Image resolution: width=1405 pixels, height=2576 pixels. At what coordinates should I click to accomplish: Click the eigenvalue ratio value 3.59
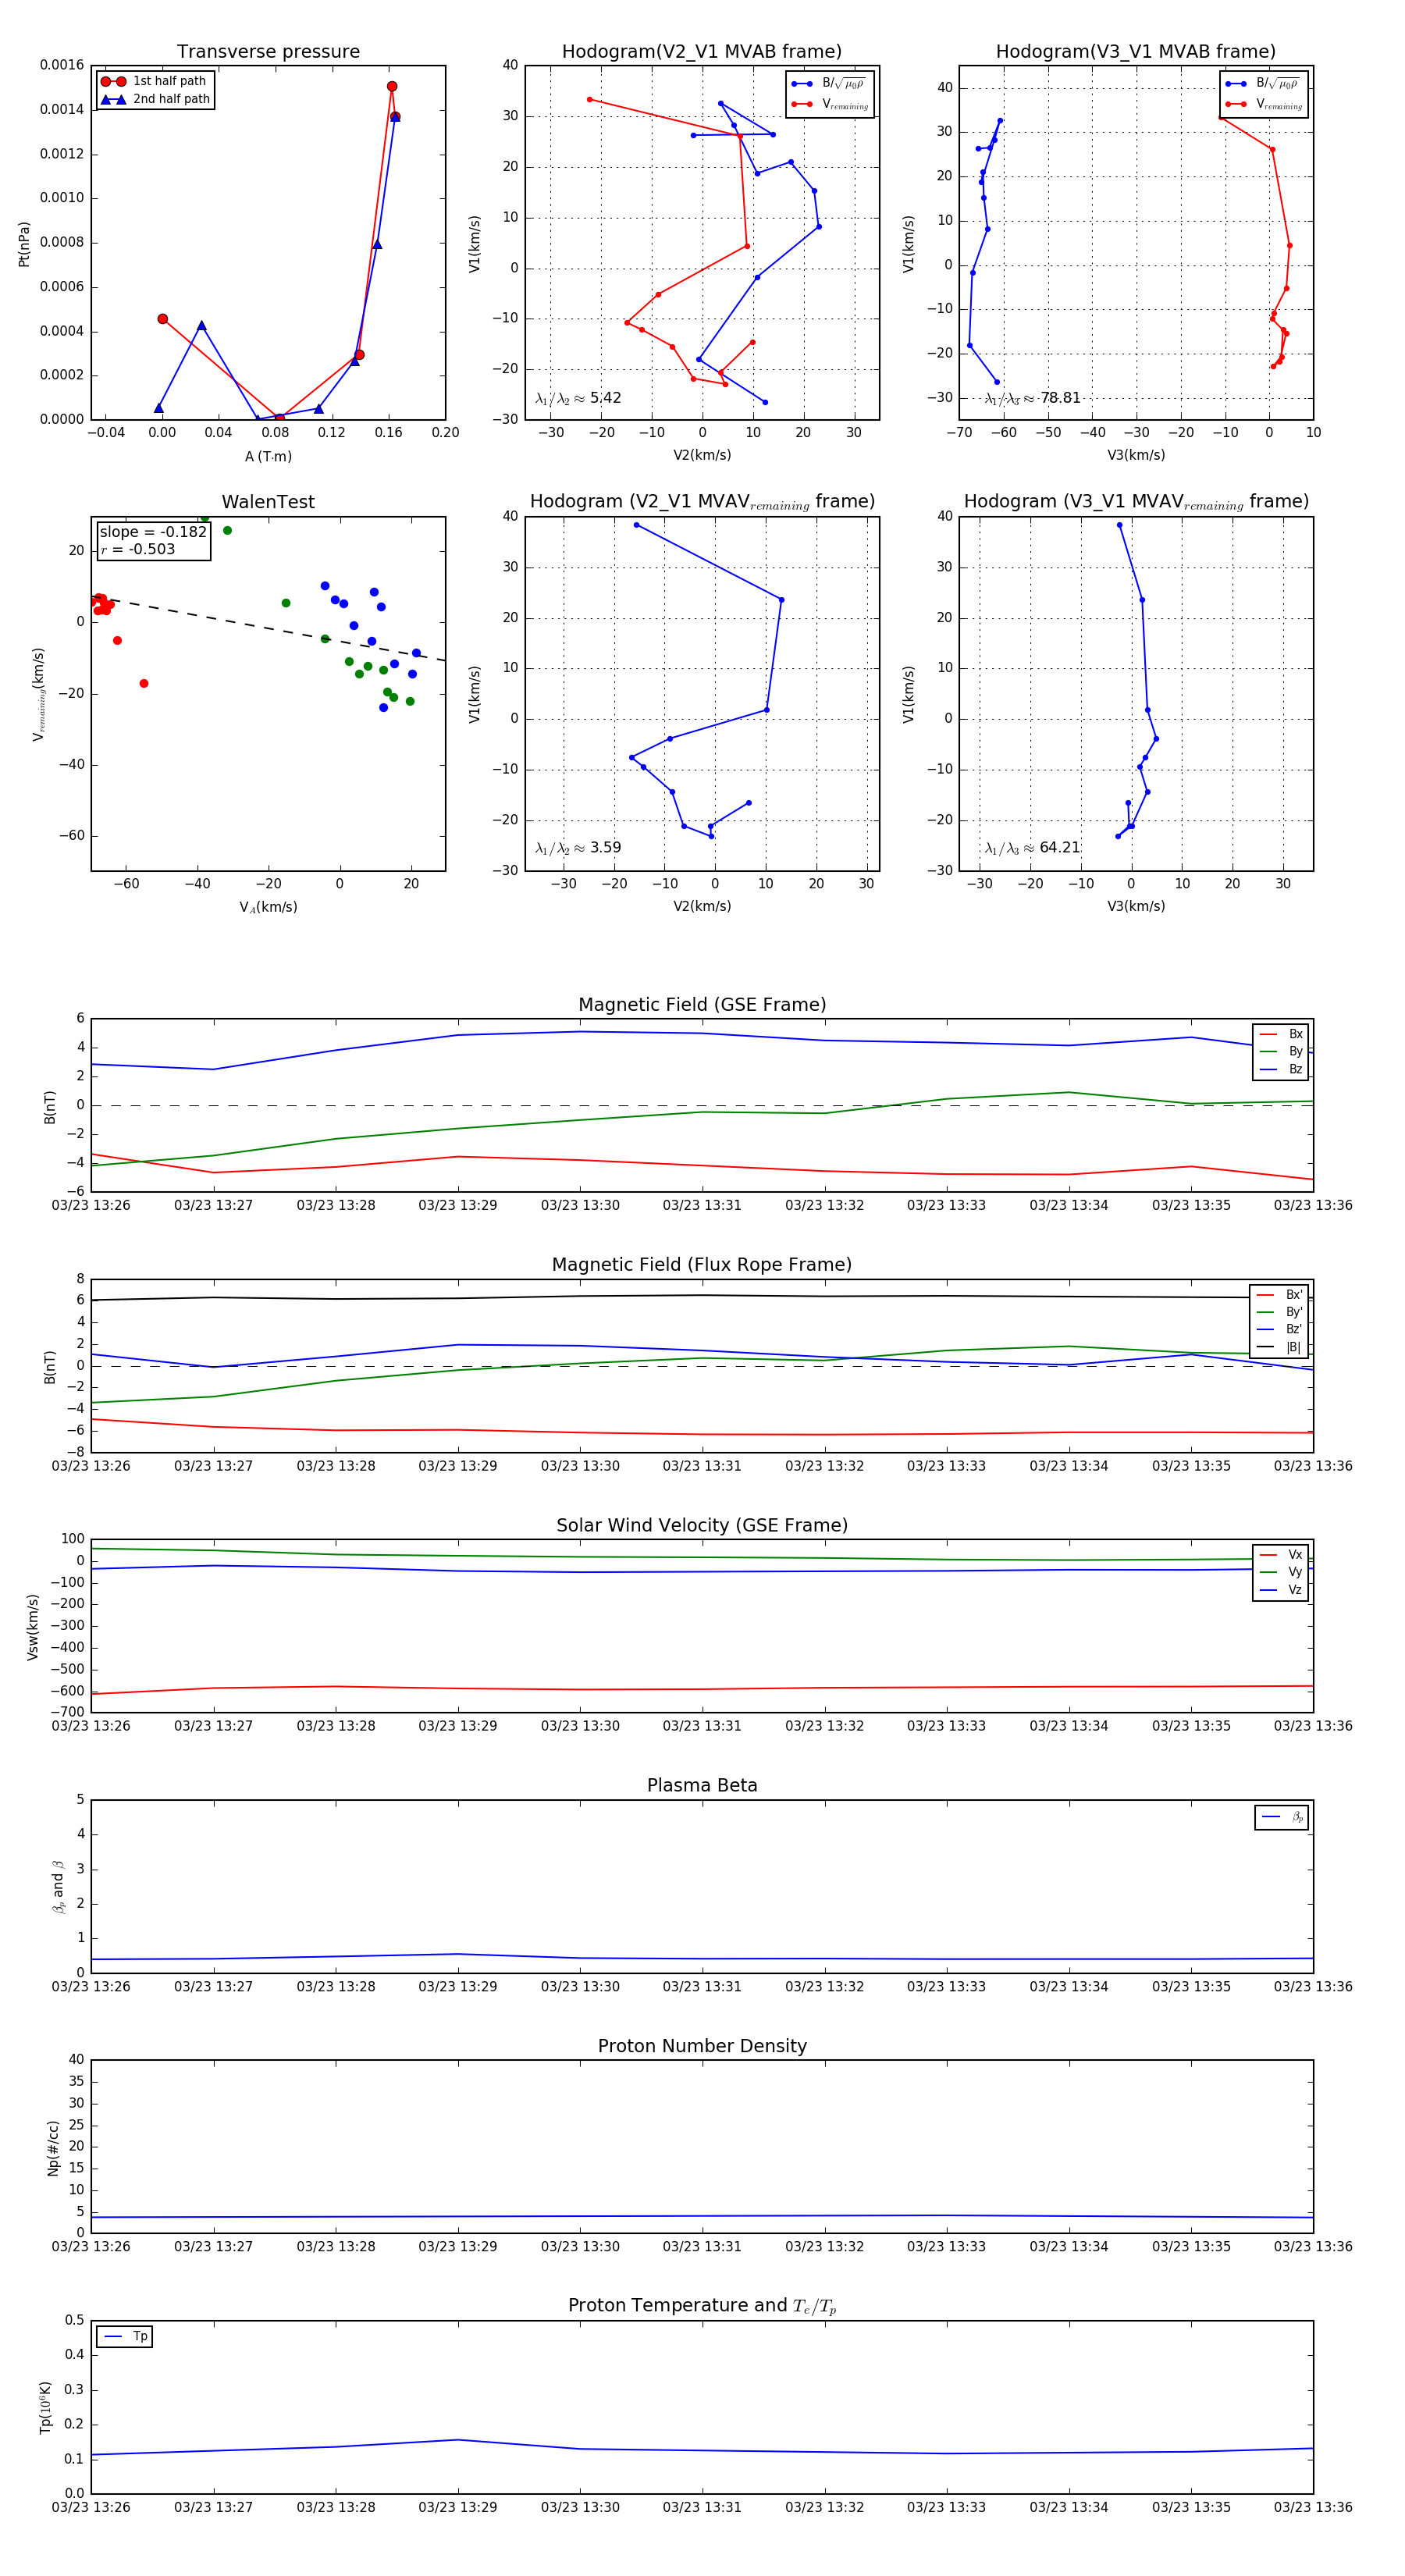pyautogui.click(x=606, y=848)
